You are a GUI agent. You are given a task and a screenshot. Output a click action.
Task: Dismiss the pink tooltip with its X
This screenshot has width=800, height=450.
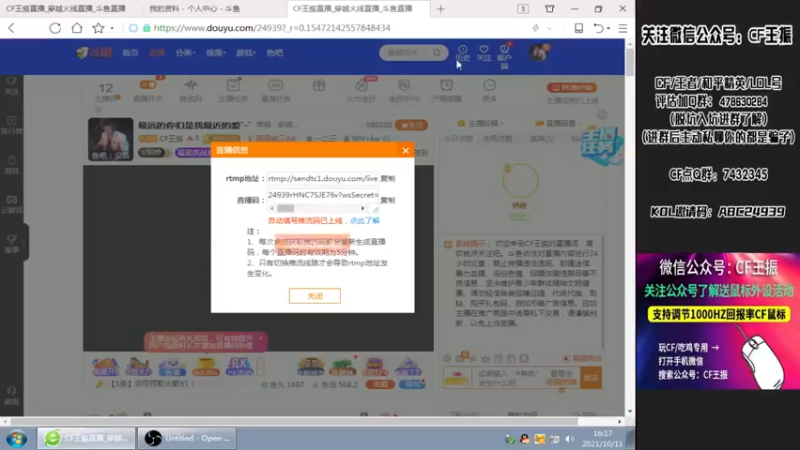pos(260,338)
